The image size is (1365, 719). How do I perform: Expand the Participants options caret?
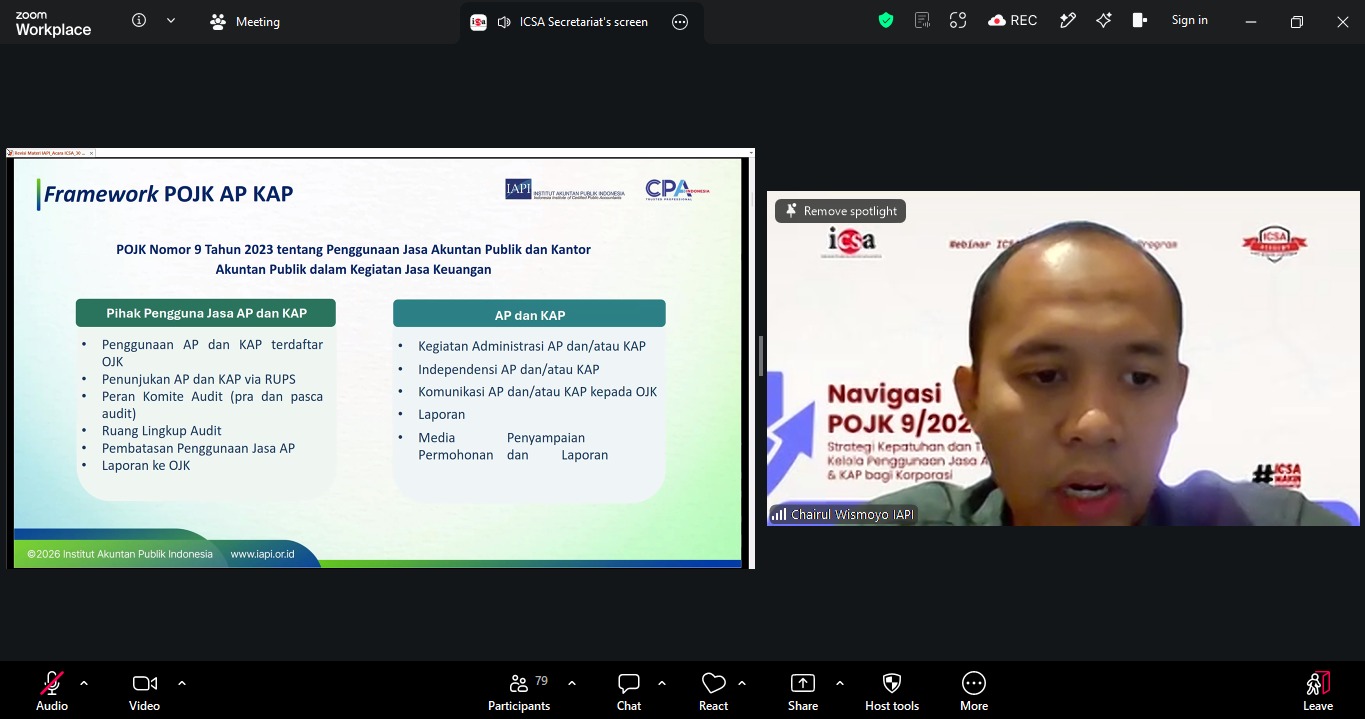pos(572,683)
